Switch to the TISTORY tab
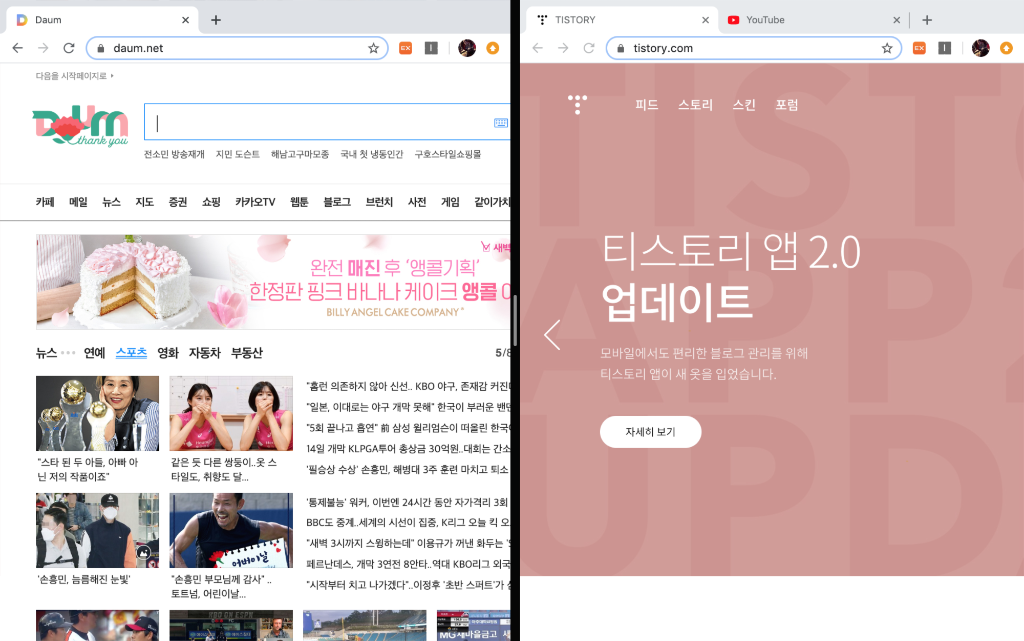Image resolution: width=1024 pixels, height=641 pixels. 620,20
